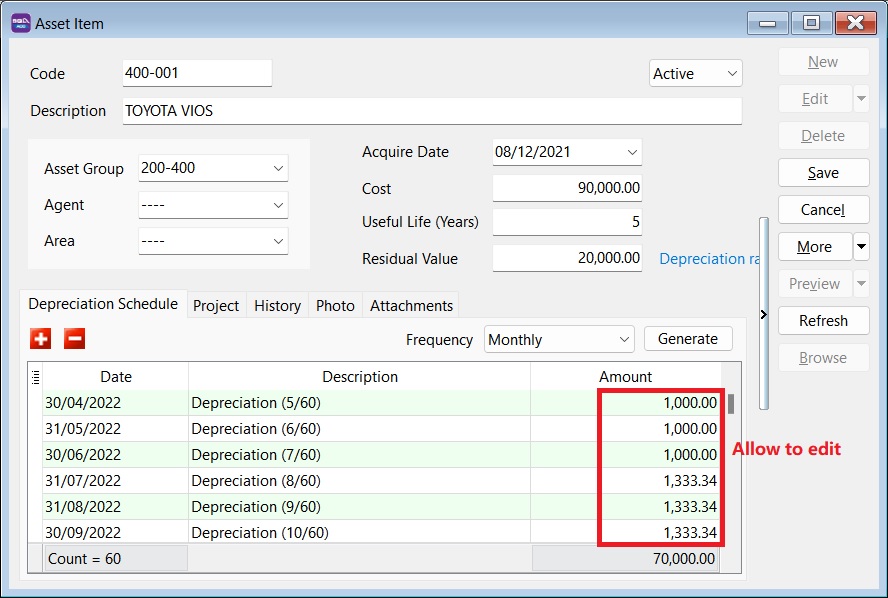Expand the Area dropdown
Image resolution: width=888 pixels, height=598 pixels.
pyautogui.click(x=278, y=241)
